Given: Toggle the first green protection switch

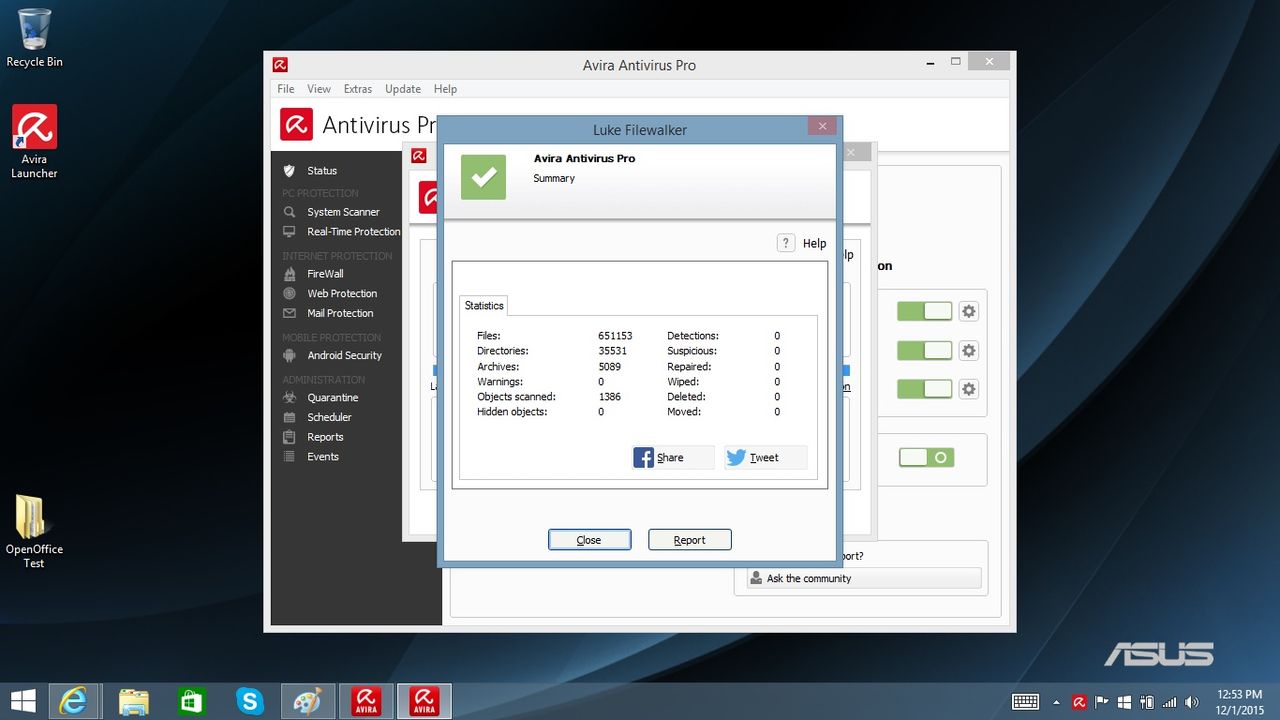Looking at the screenshot, I should 925,311.
